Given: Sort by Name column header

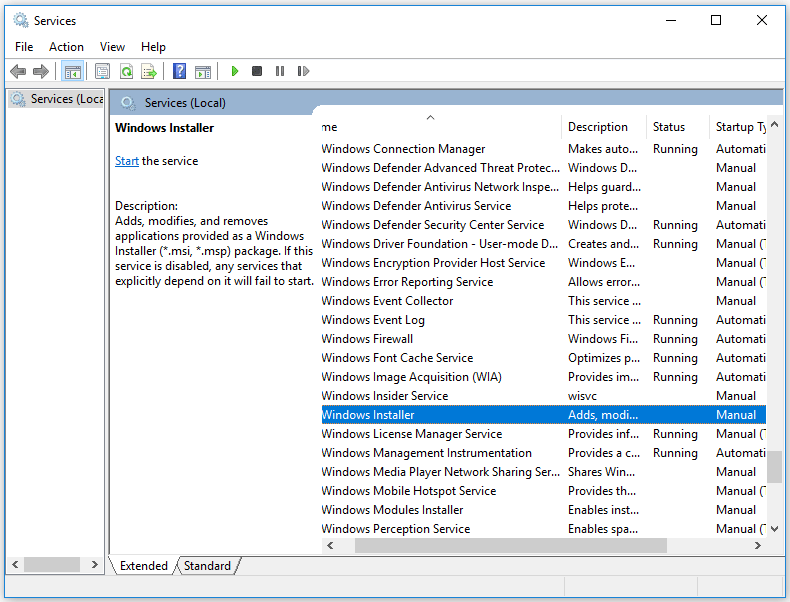Looking at the screenshot, I should (441, 127).
